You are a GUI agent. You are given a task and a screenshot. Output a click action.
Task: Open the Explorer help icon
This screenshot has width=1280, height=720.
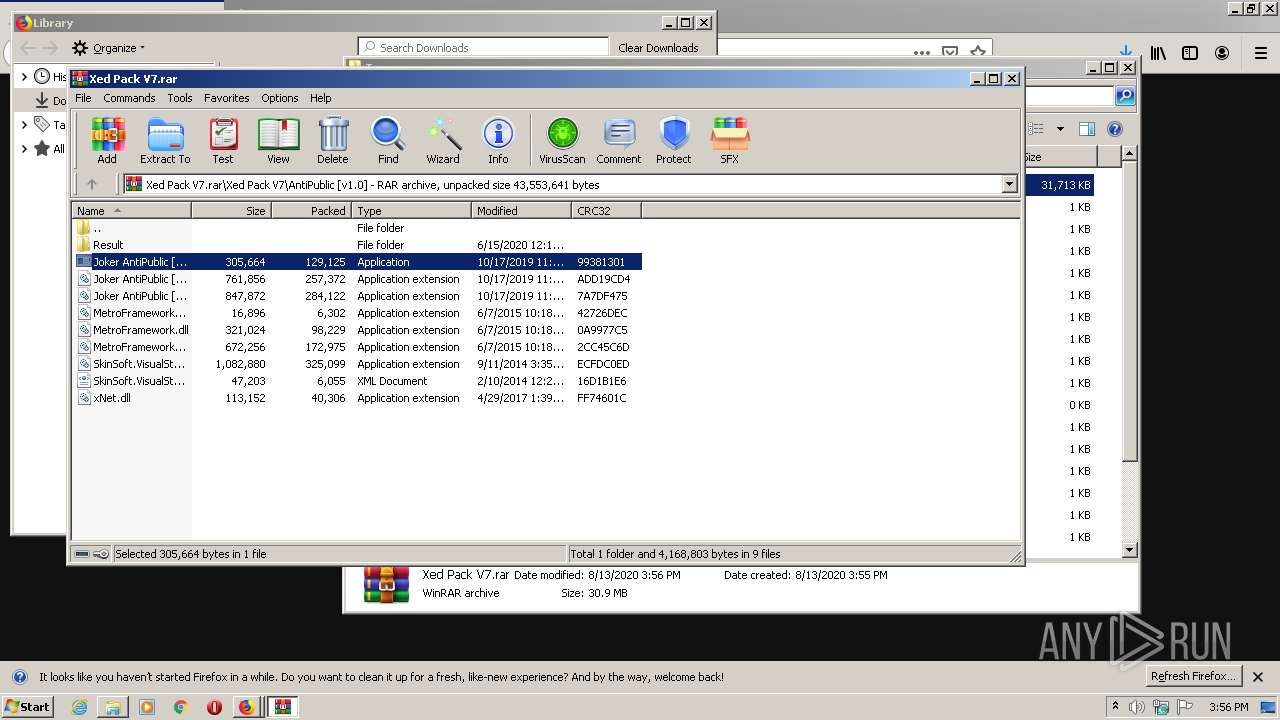(1115, 129)
